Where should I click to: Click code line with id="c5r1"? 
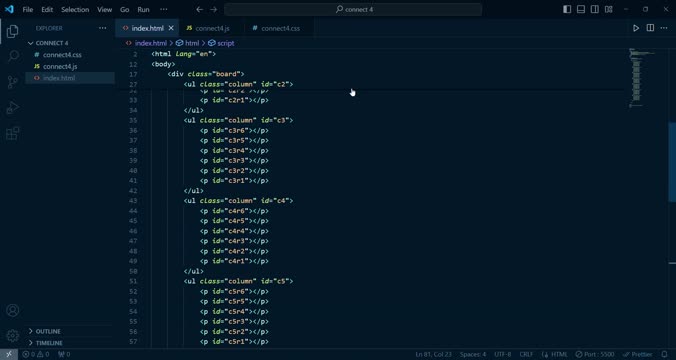234,341
